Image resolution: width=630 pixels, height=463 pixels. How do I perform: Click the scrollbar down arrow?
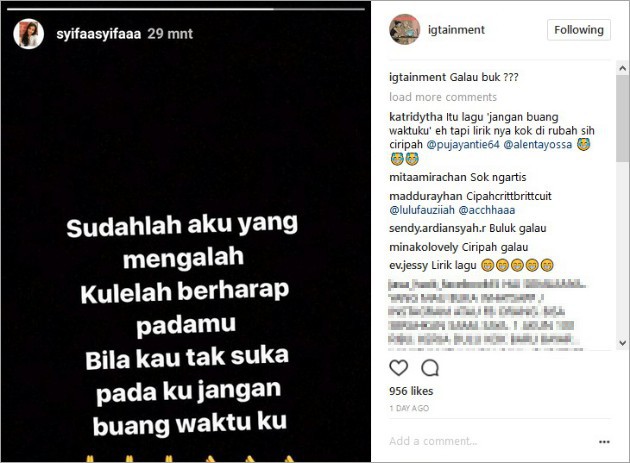(623, 343)
